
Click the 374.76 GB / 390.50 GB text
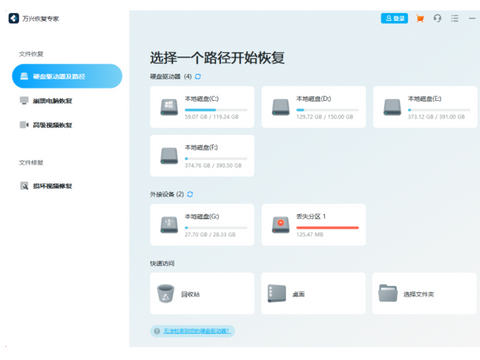213,165
